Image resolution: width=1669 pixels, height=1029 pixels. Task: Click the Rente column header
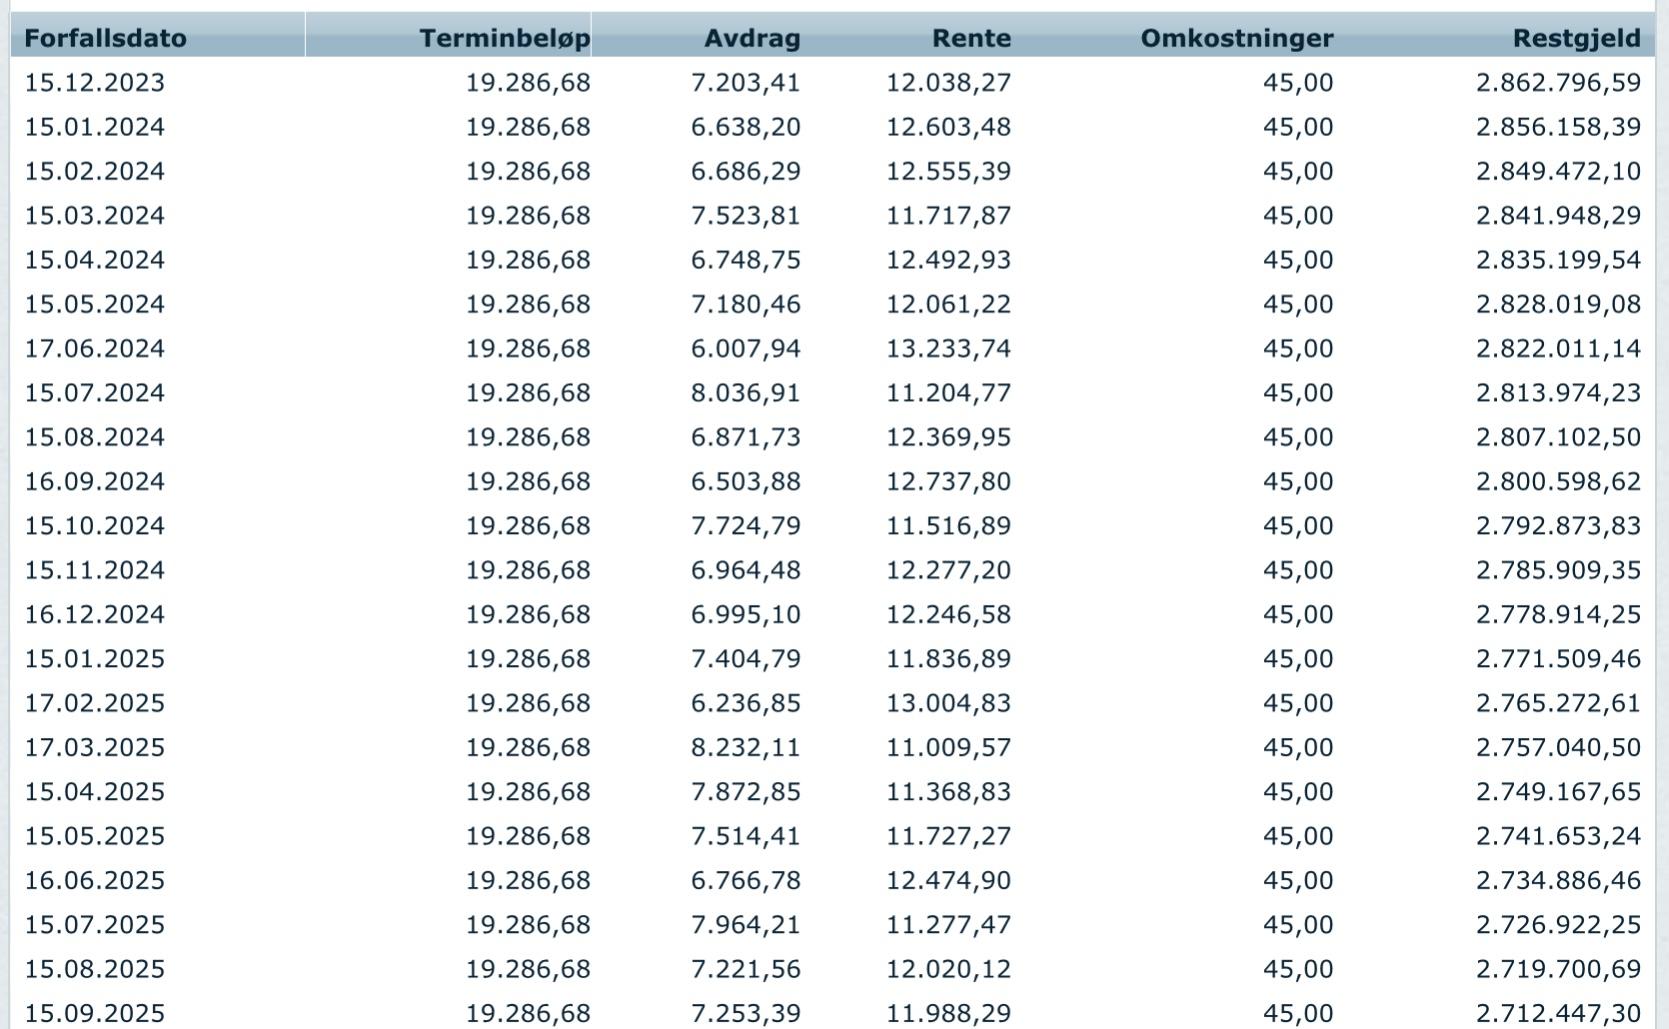click(971, 38)
